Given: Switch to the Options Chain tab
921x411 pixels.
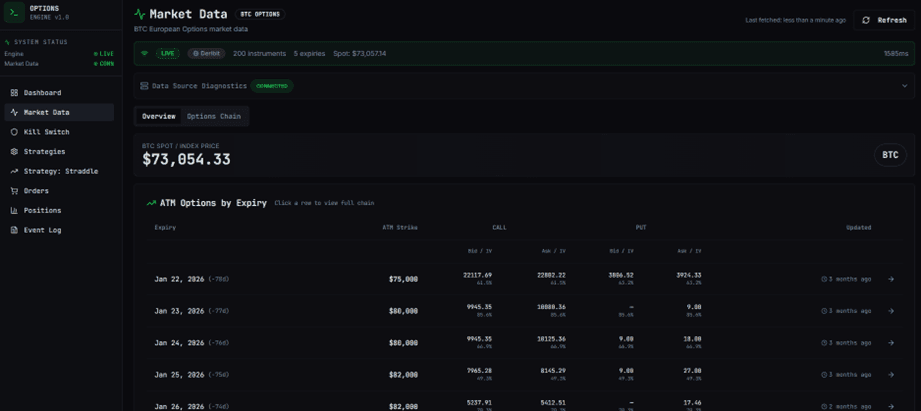Looking at the screenshot, I should 214,116.
